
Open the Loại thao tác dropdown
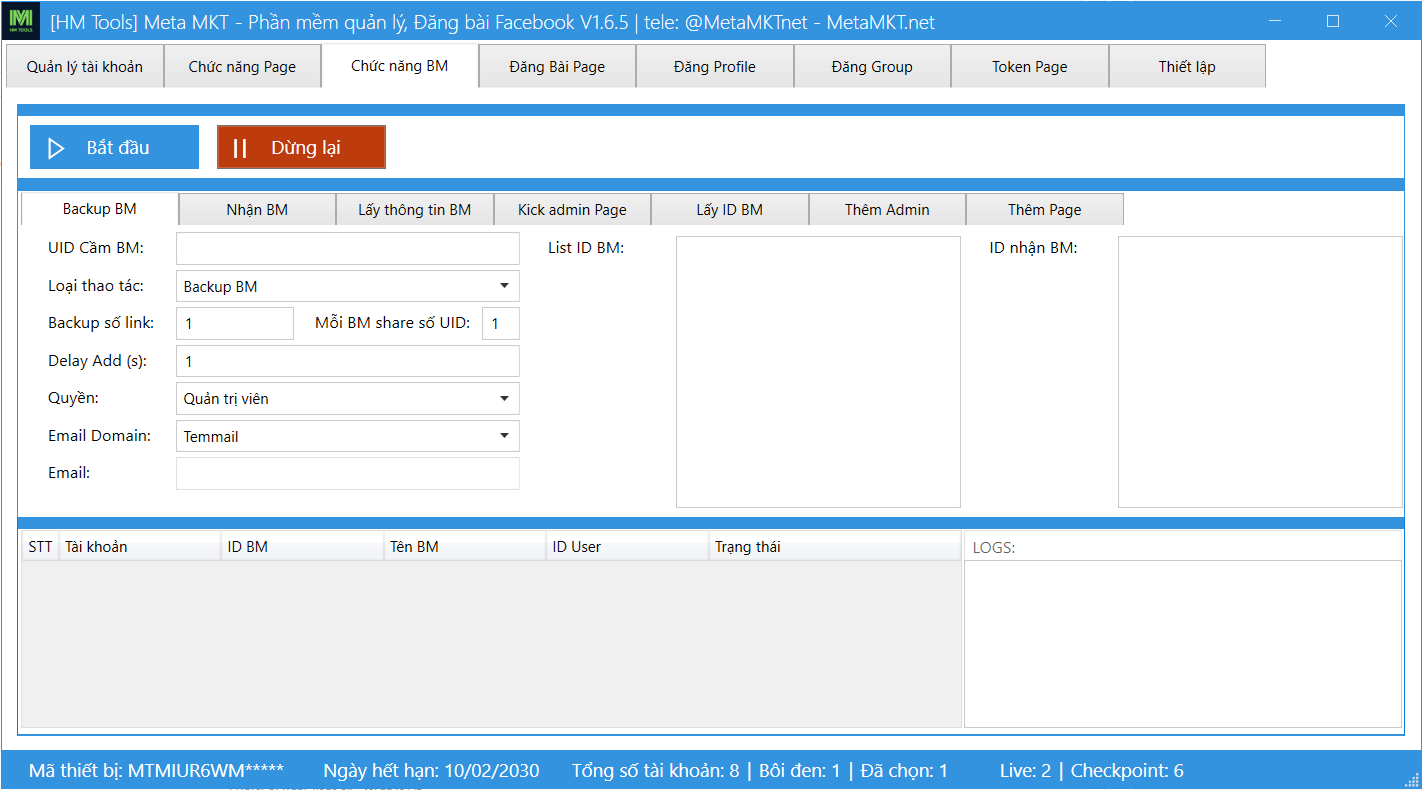pos(348,286)
